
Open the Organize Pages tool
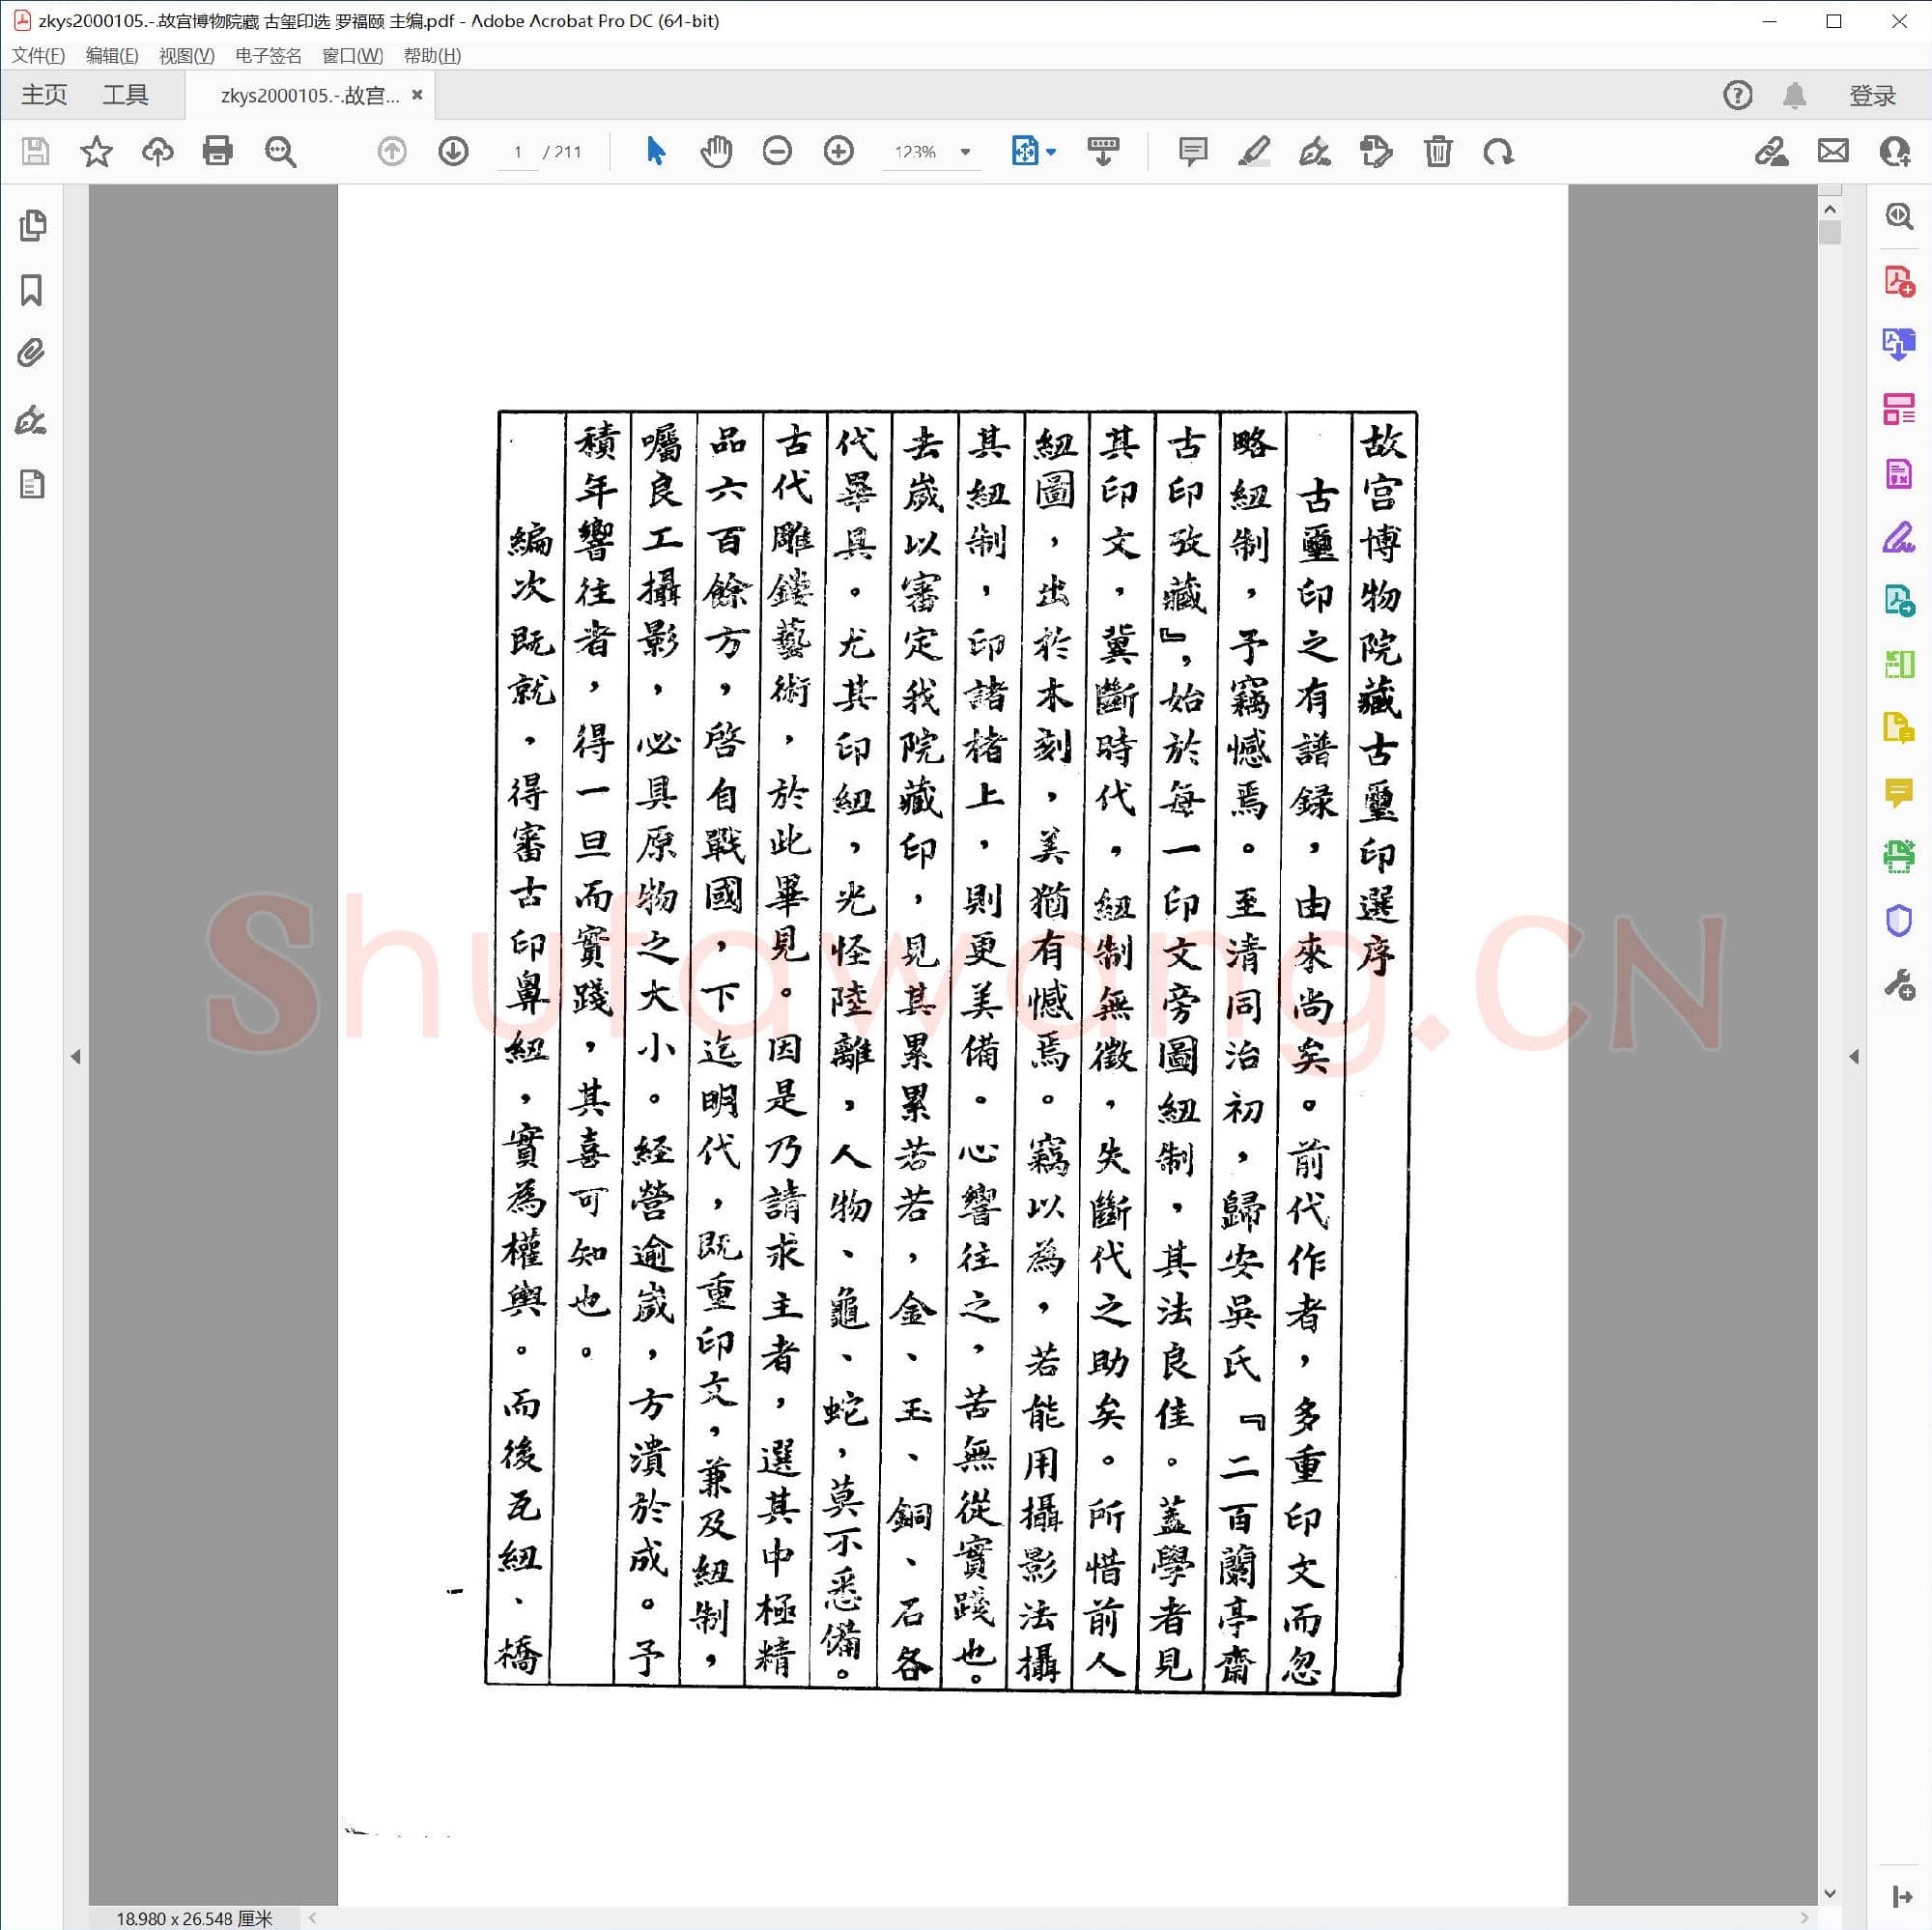point(1897,404)
